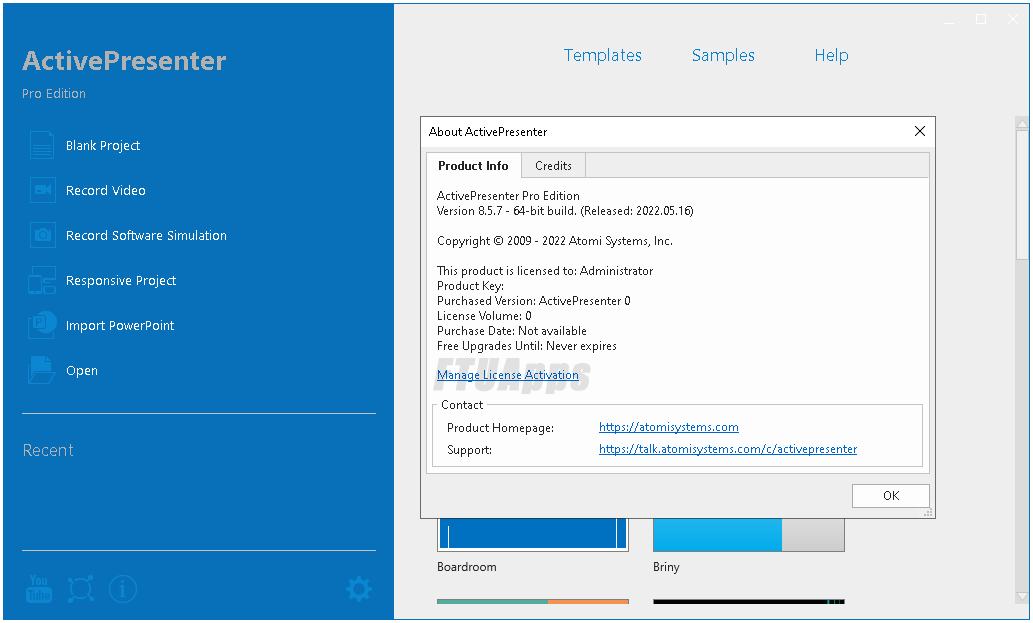Click the About info icon
Image resolution: width=1033 pixels, height=623 pixels.
[x=123, y=589]
